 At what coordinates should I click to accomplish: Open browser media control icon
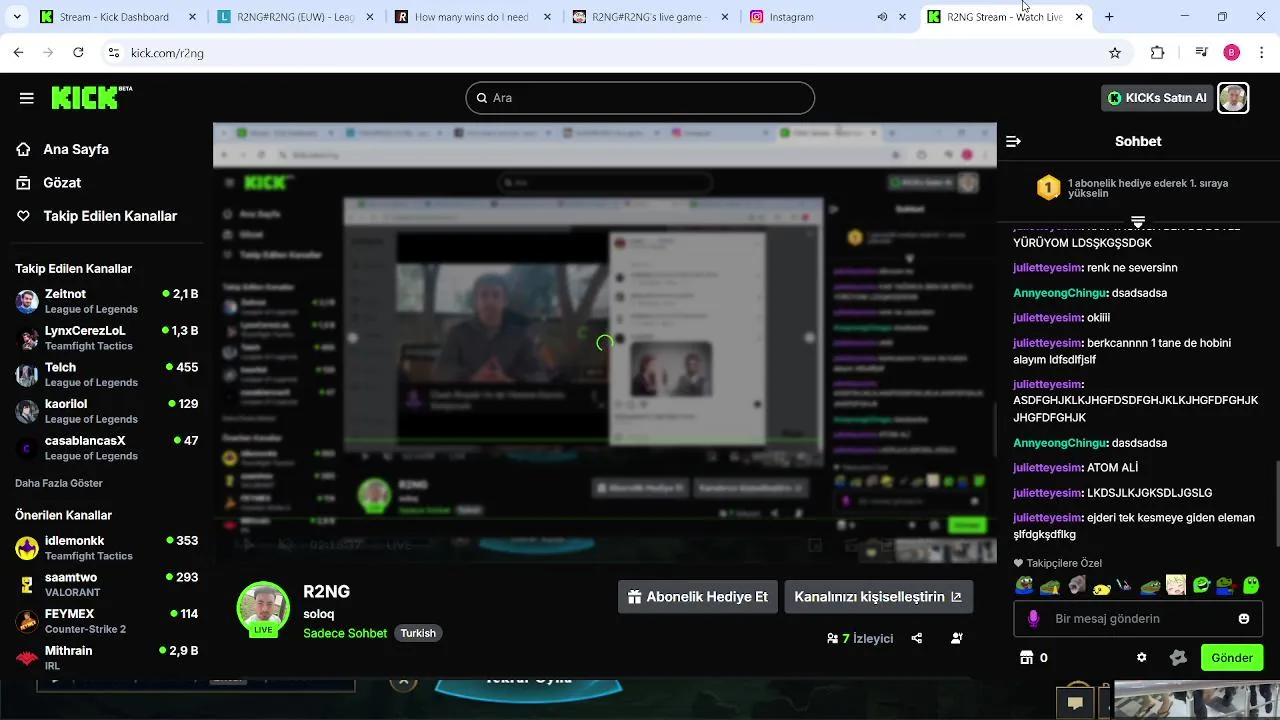click(1202, 53)
